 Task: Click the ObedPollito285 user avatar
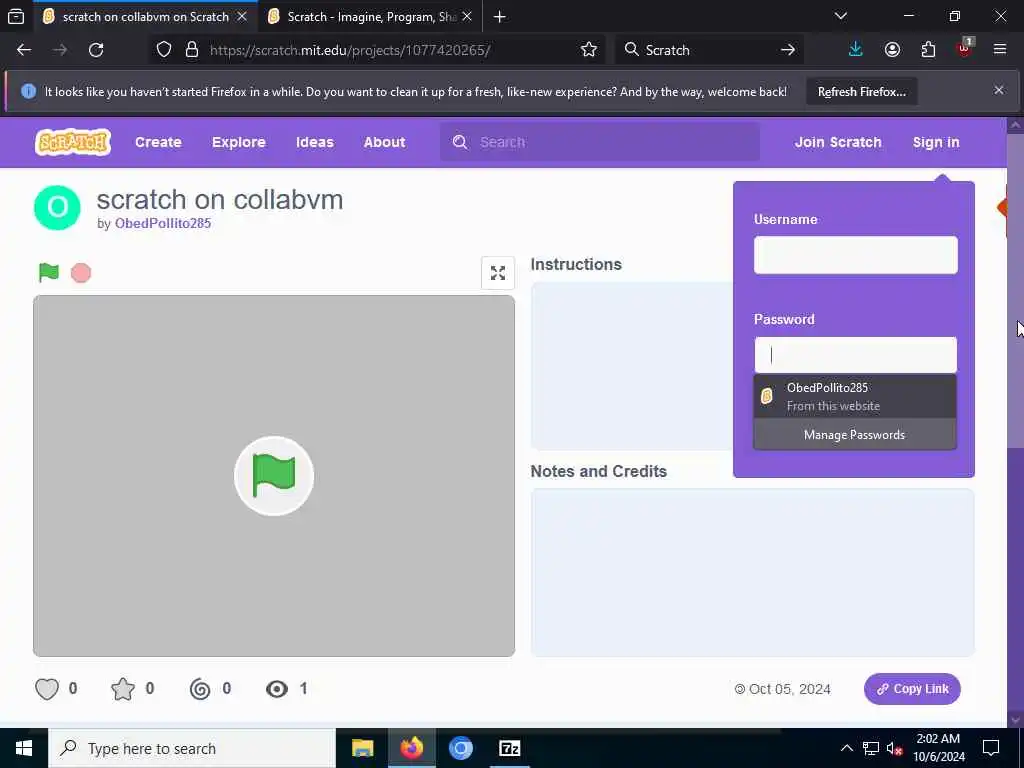click(57, 208)
